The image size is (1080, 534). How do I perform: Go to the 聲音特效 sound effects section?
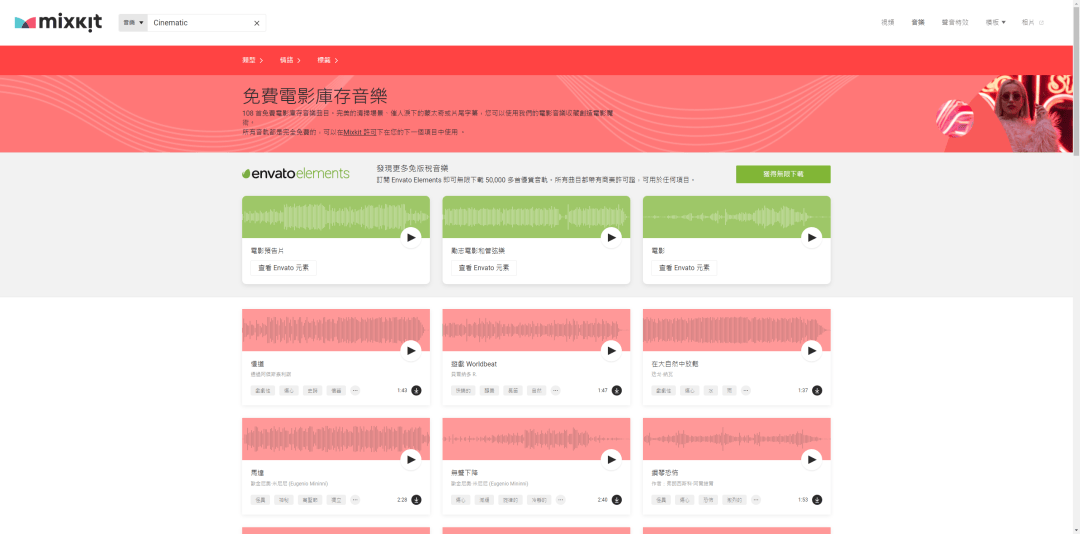pyautogui.click(x=955, y=23)
